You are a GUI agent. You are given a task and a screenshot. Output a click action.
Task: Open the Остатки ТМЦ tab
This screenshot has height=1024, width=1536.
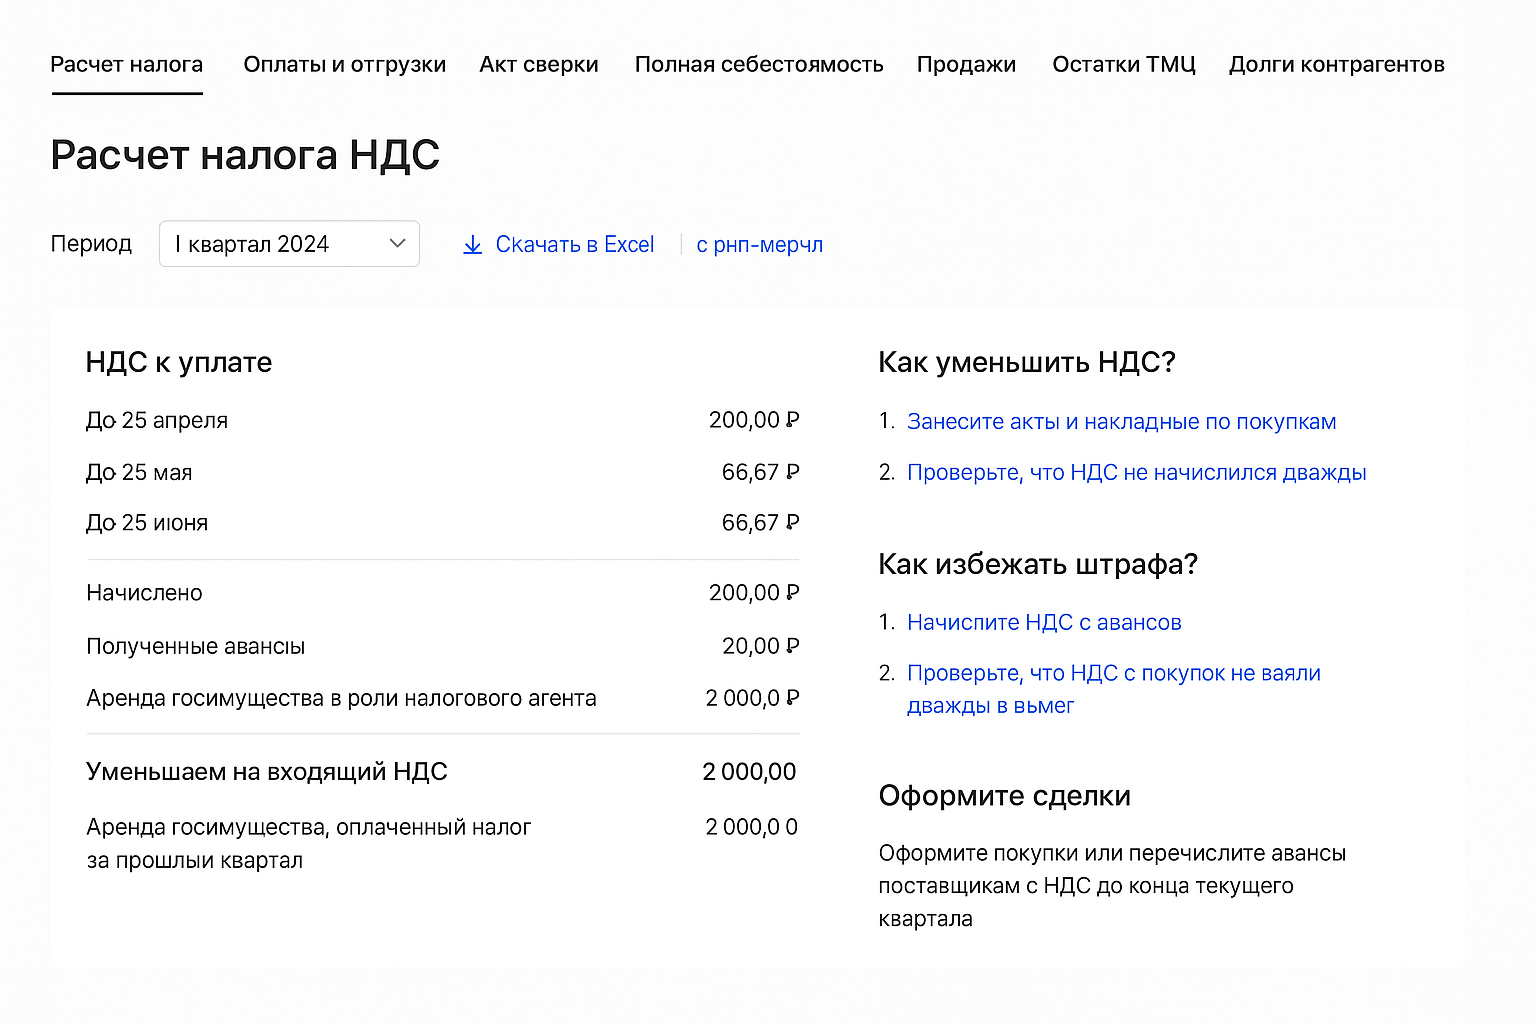(x=1123, y=64)
